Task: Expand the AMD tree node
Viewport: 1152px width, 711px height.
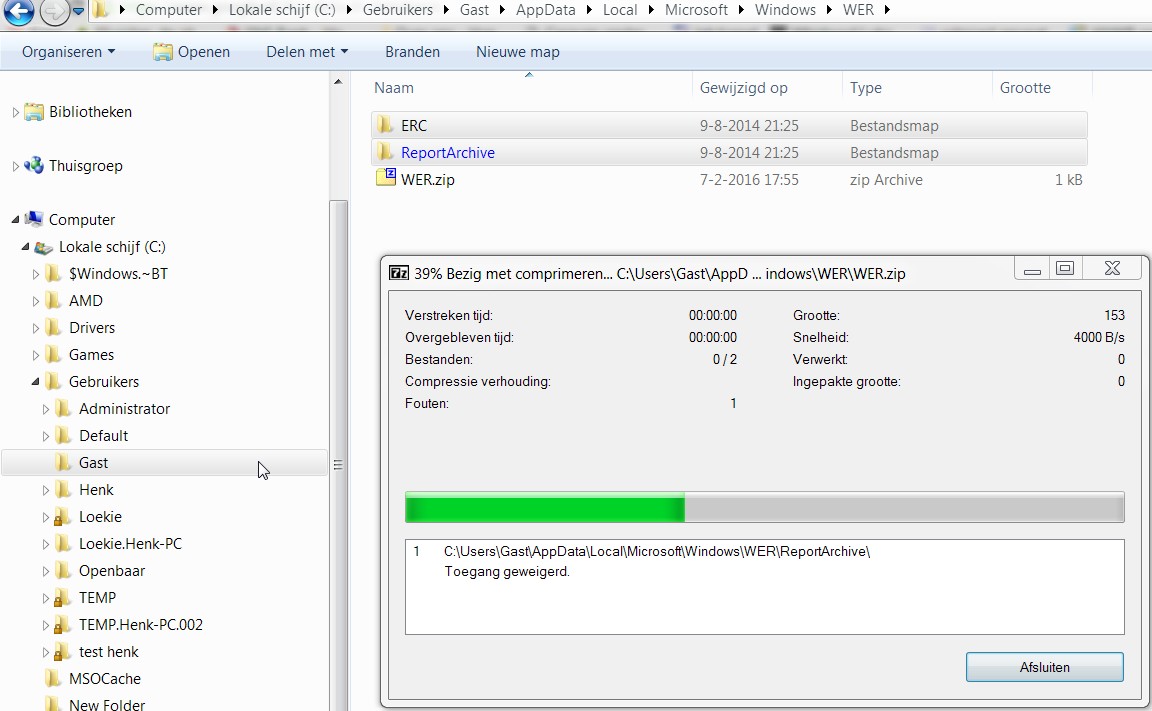Action: [x=36, y=302]
